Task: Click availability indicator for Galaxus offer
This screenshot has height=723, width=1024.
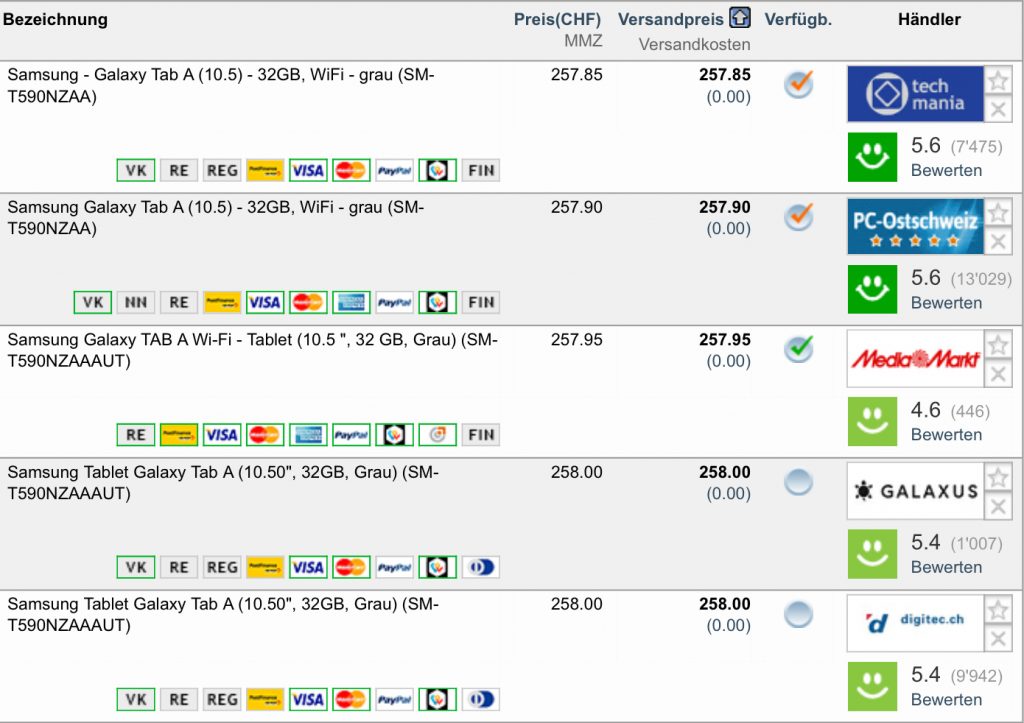Action: [x=798, y=483]
